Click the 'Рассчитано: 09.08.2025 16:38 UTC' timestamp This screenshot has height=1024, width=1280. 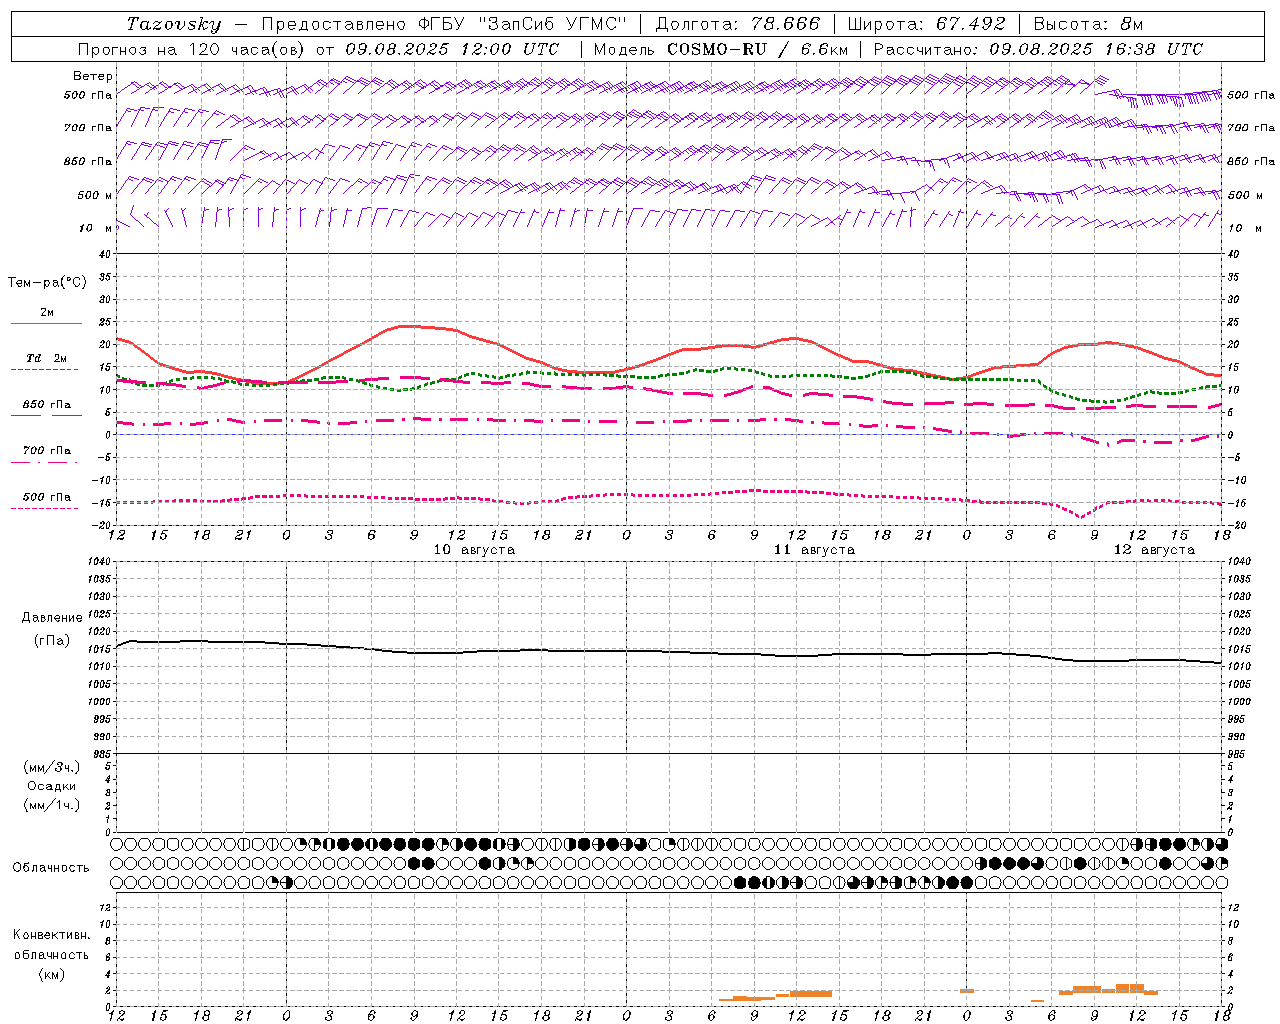tap(1038, 49)
